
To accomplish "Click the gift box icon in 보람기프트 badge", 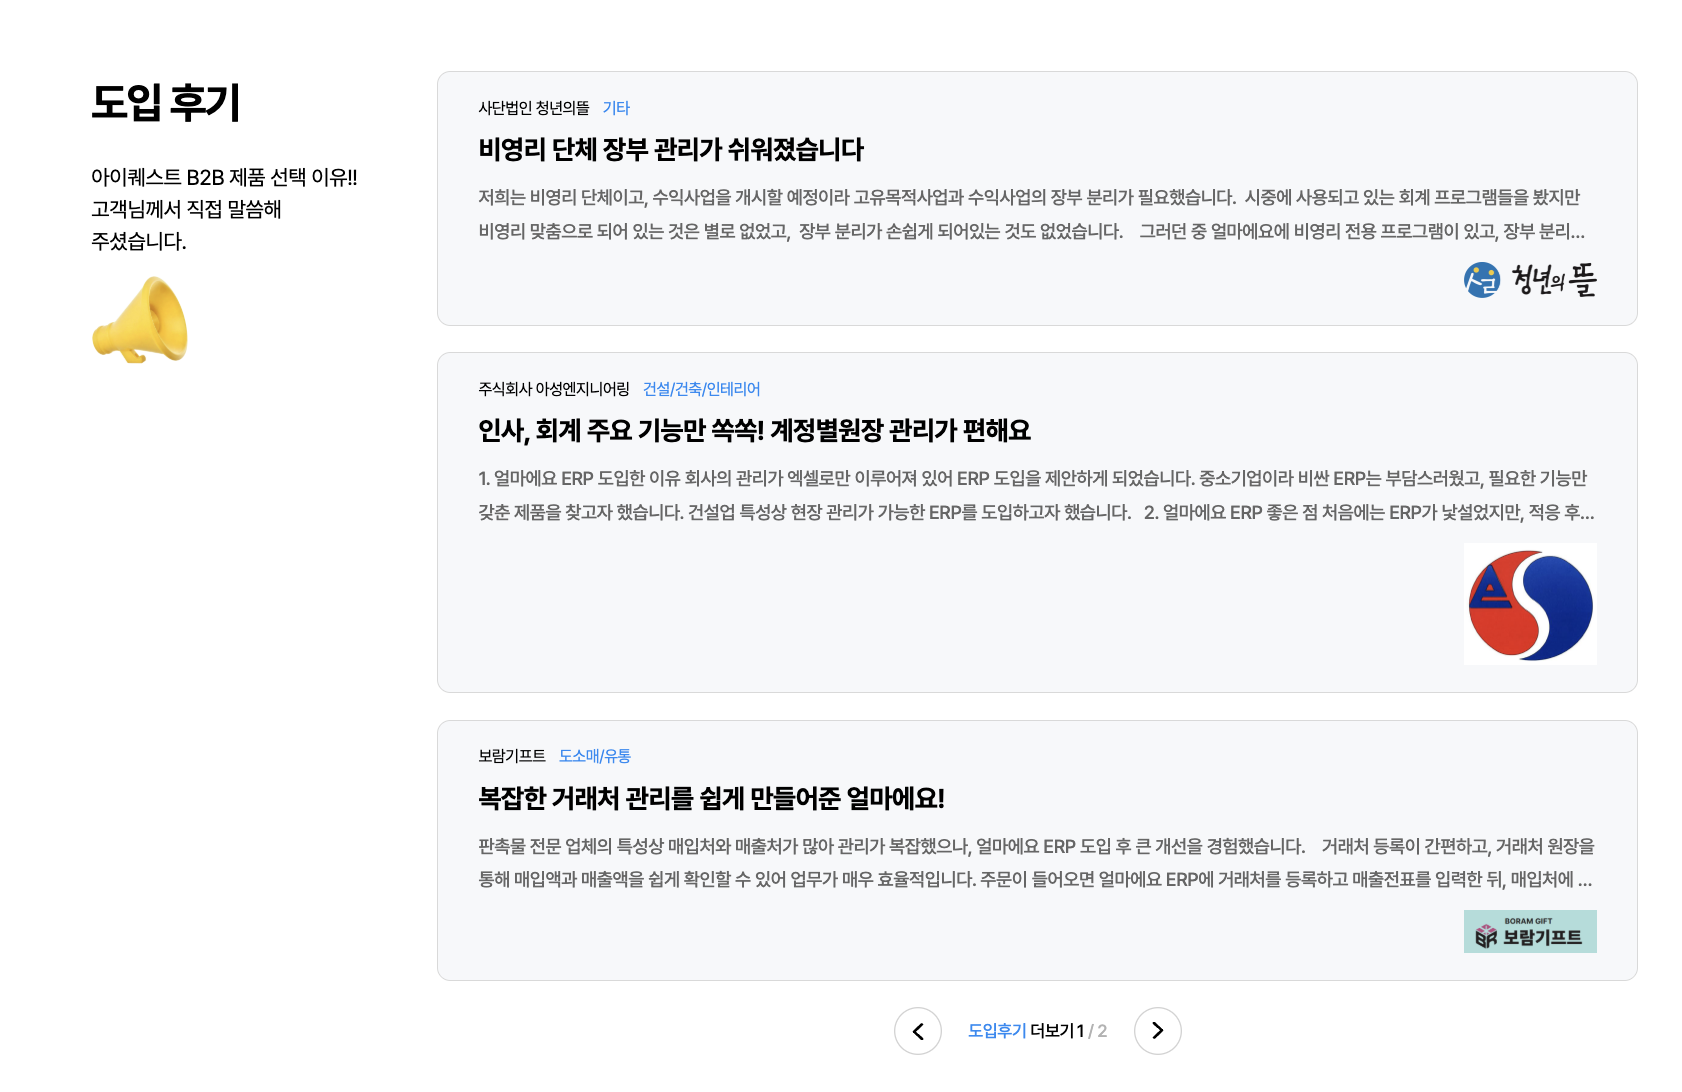I will pos(1485,937).
